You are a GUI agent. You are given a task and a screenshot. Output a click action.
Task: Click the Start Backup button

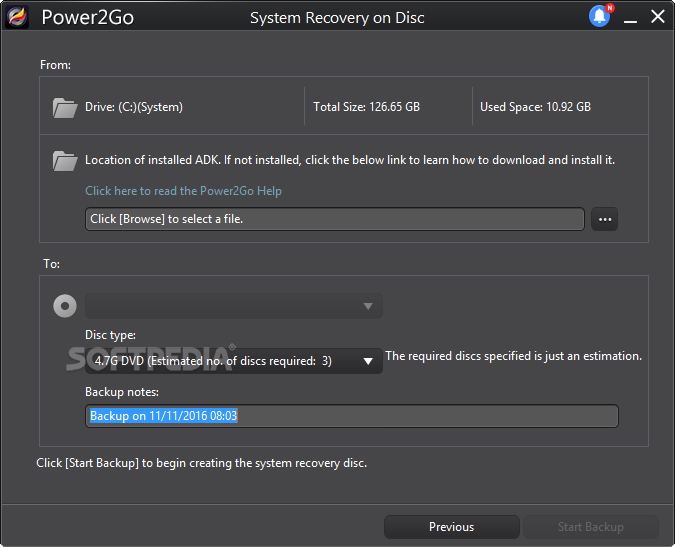click(x=591, y=527)
